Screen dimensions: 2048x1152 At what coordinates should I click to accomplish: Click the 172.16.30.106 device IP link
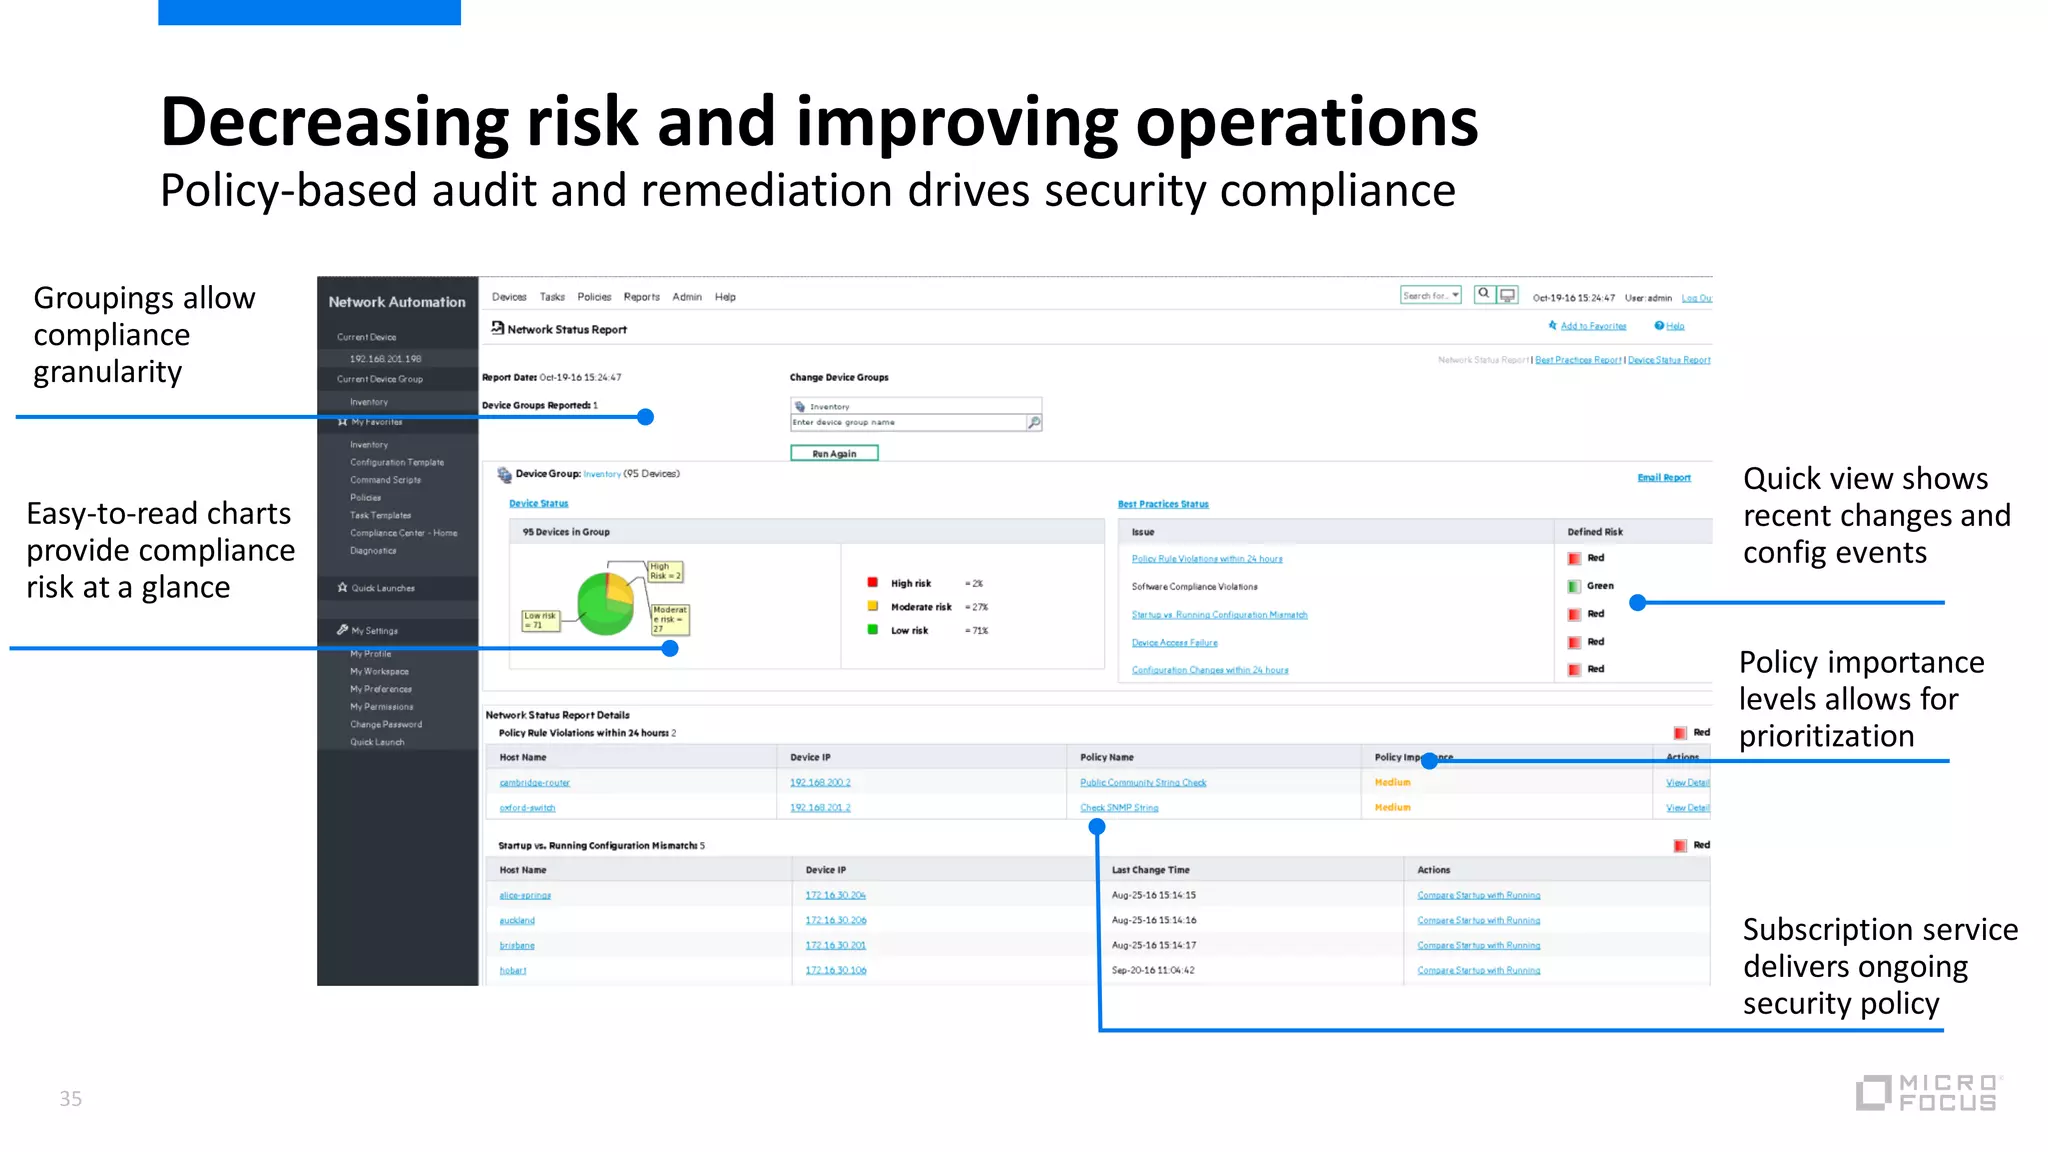[836, 971]
